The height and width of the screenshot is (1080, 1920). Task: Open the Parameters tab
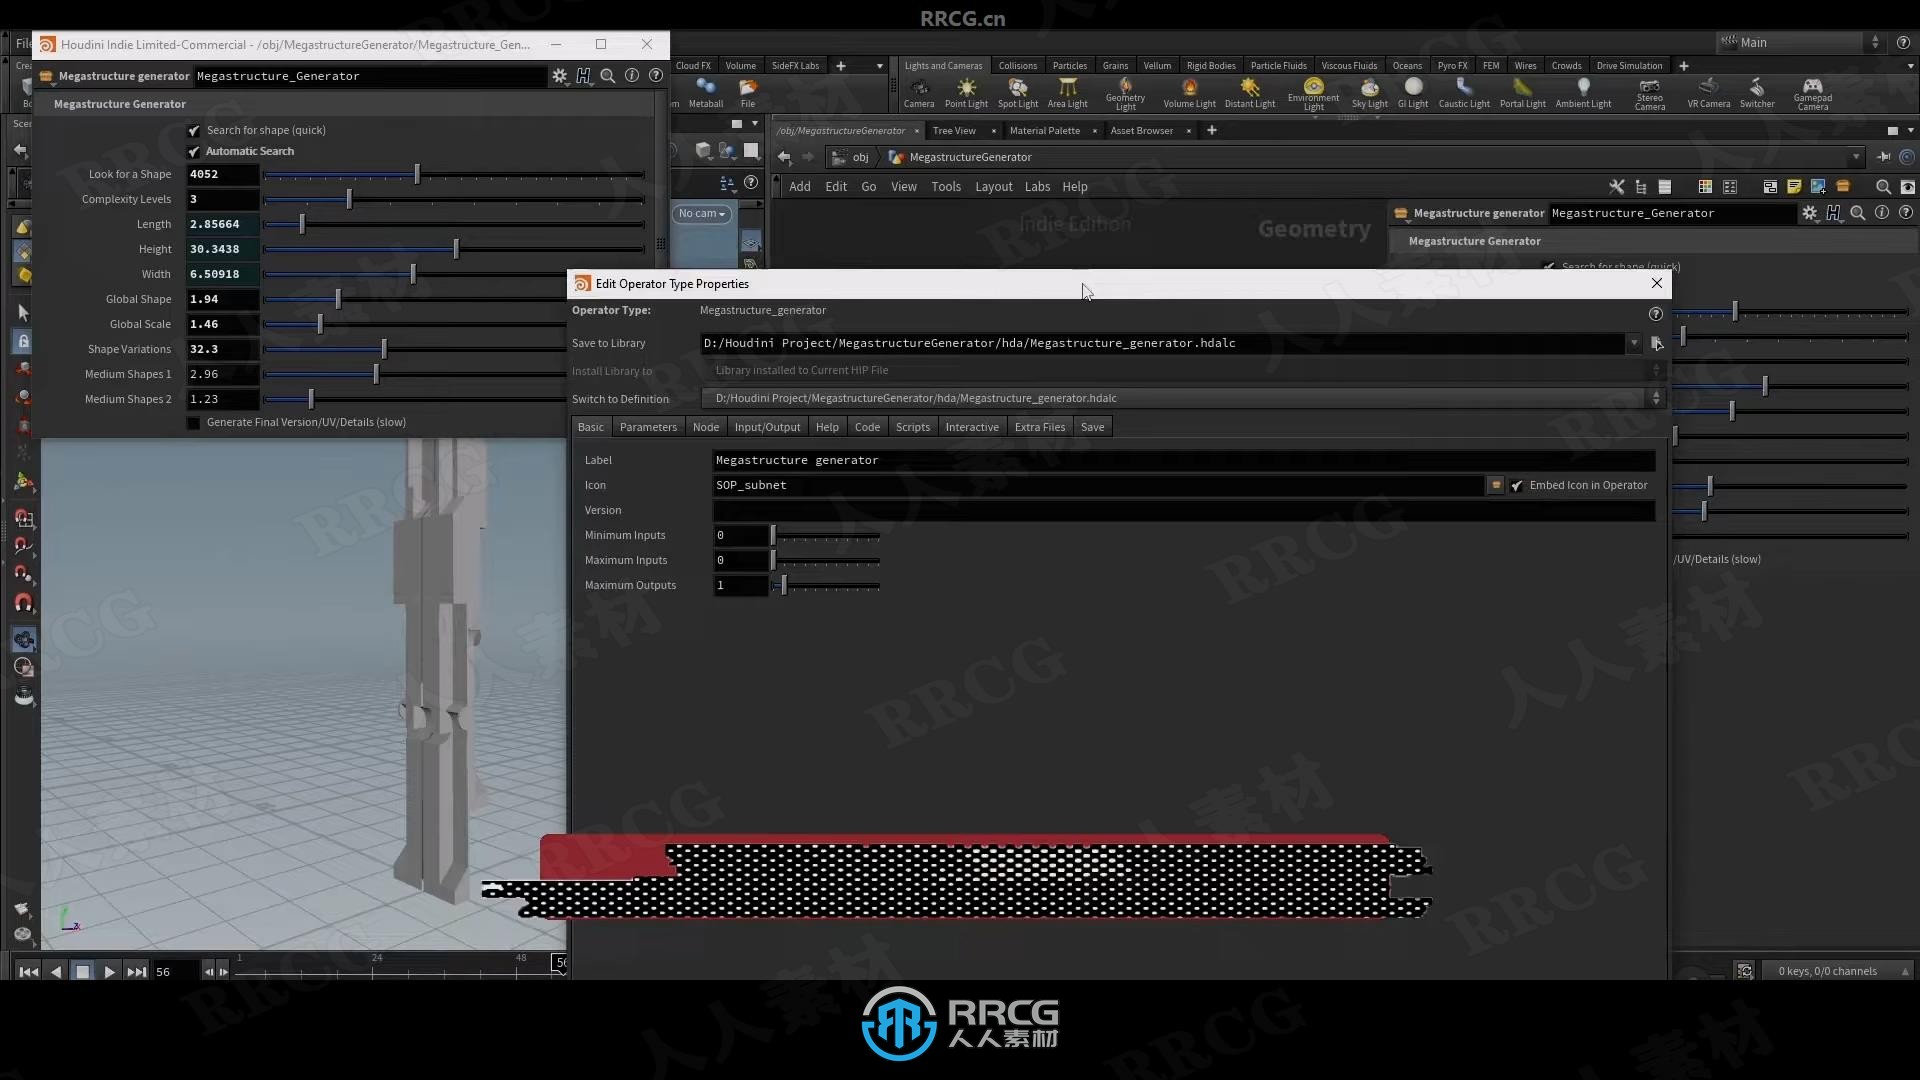[648, 427]
